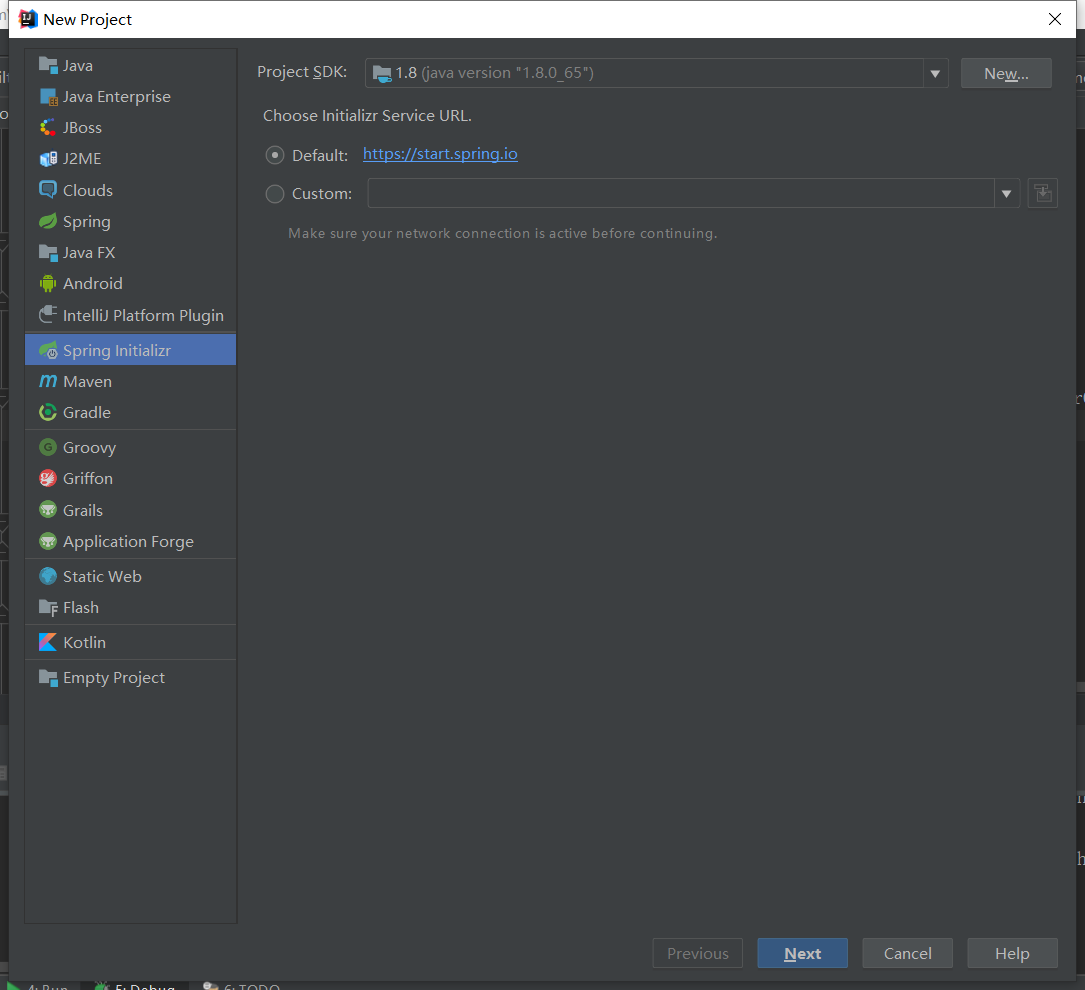Select the Android label text
Image resolution: width=1085 pixels, height=990 pixels.
(93, 284)
